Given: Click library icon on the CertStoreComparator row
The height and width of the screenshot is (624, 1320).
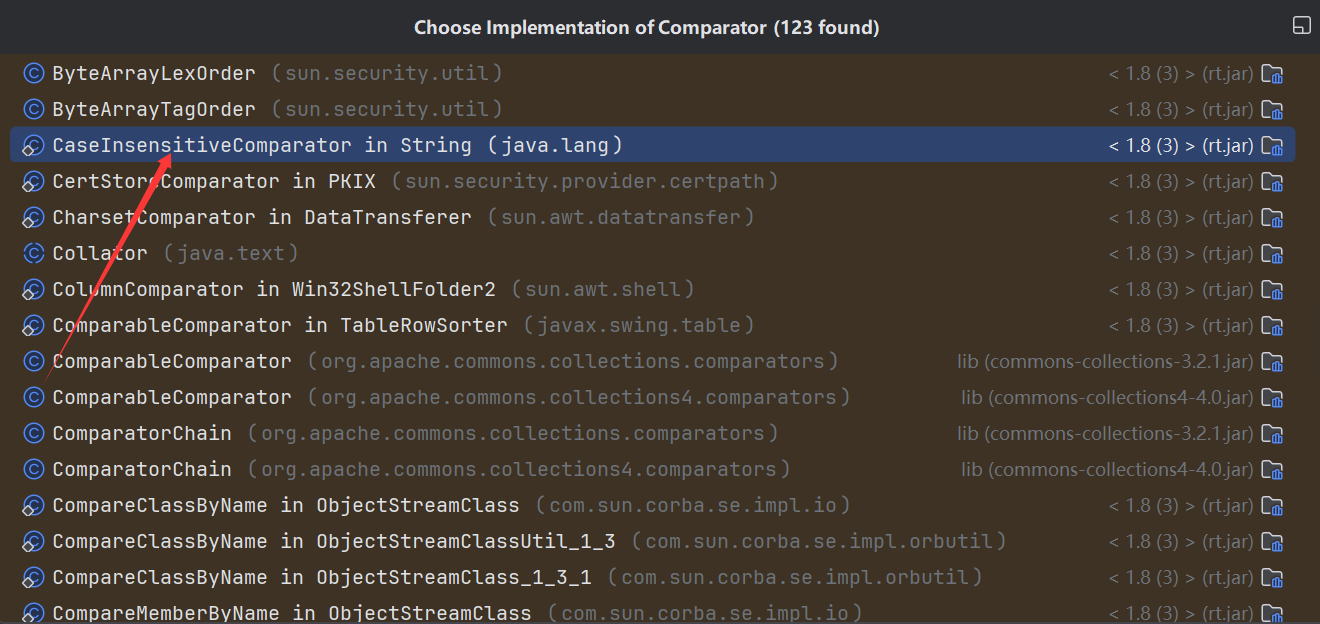Looking at the screenshot, I should [x=1272, y=182].
